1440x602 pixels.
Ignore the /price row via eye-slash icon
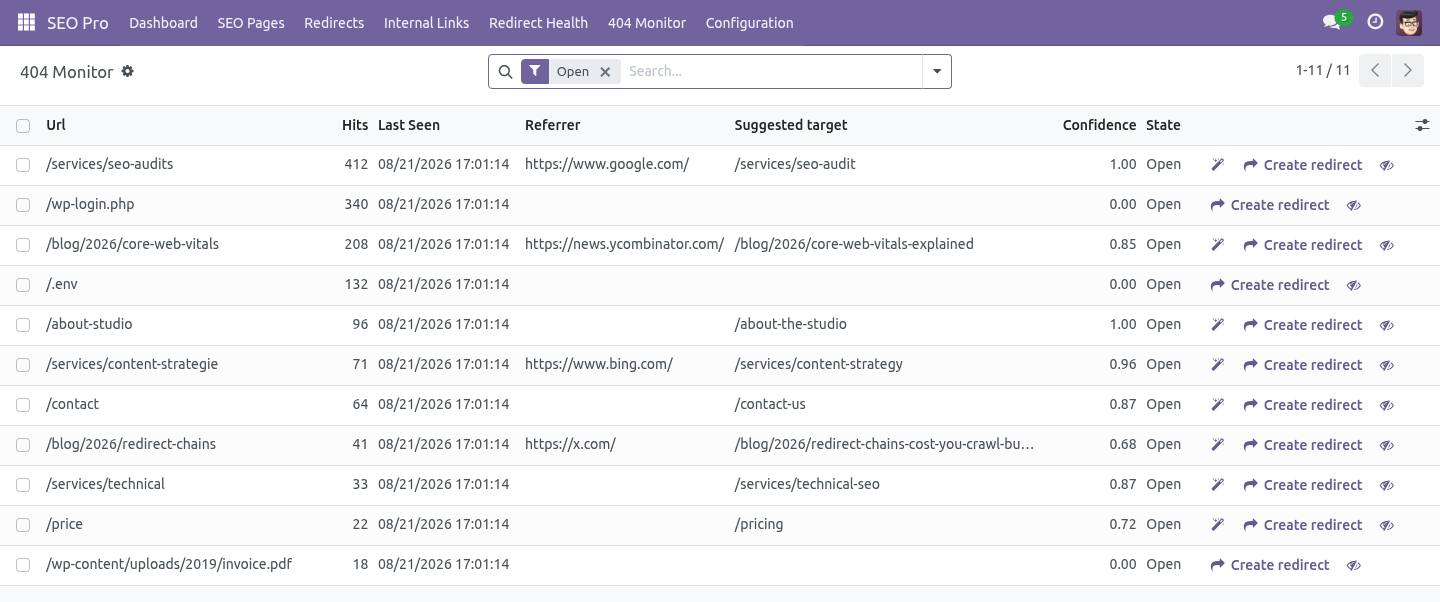pyautogui.click(x=1387, y=525)
